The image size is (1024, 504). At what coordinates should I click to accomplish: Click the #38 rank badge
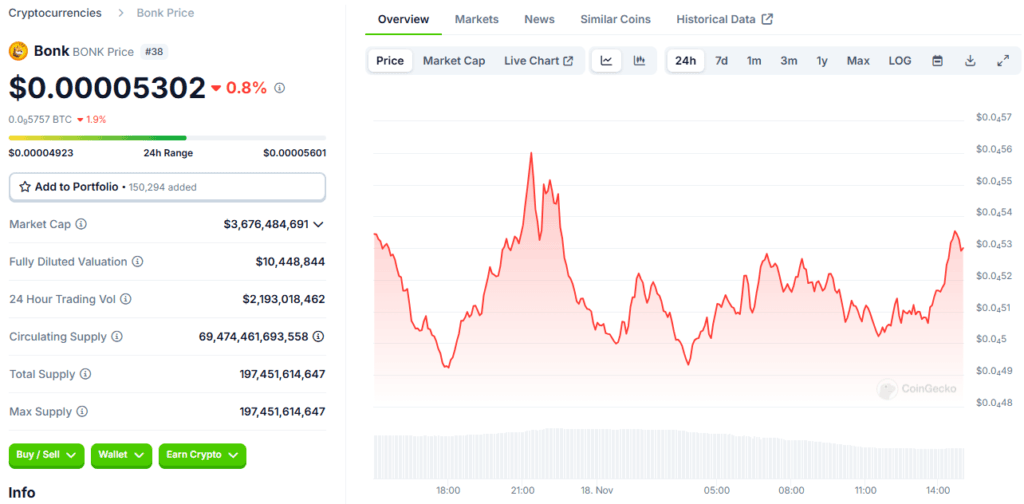point(154,52)
